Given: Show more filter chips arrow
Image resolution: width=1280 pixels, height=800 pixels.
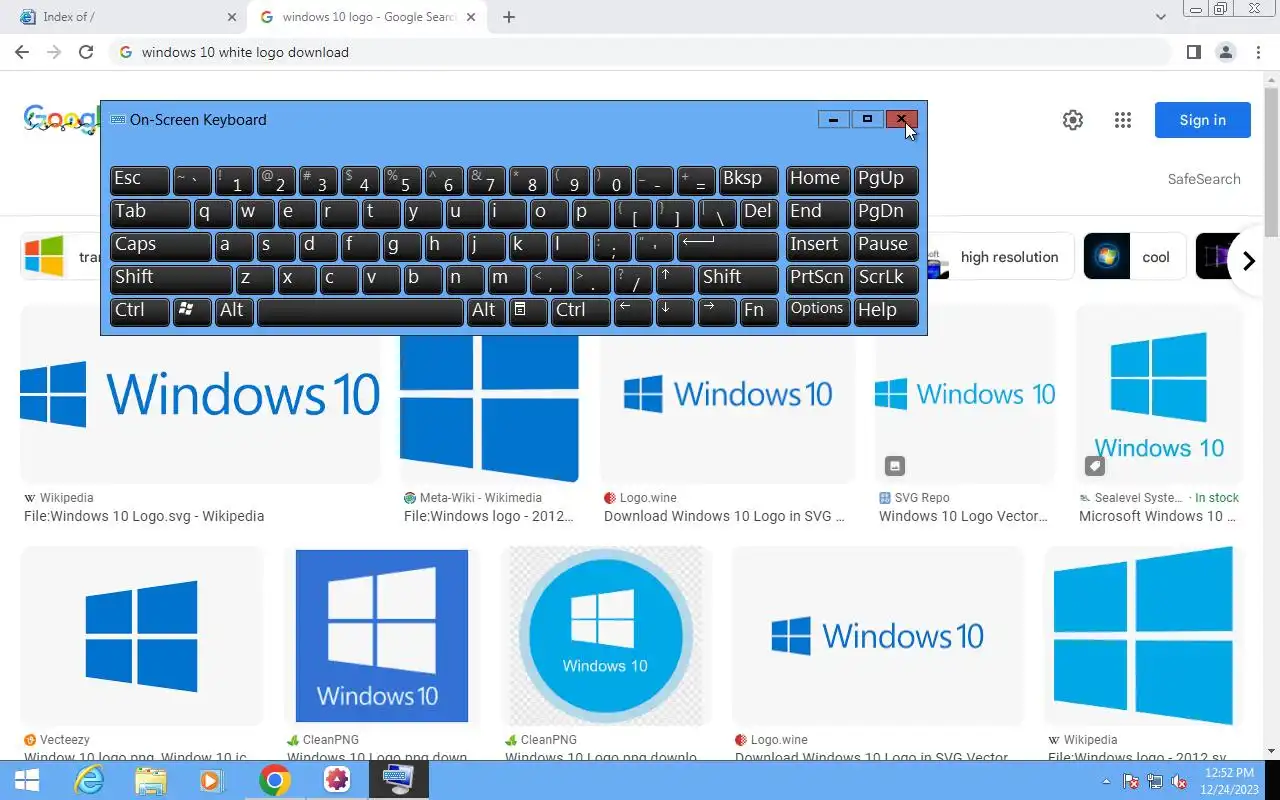Looking at the screenshot, I should (1248, 261).
